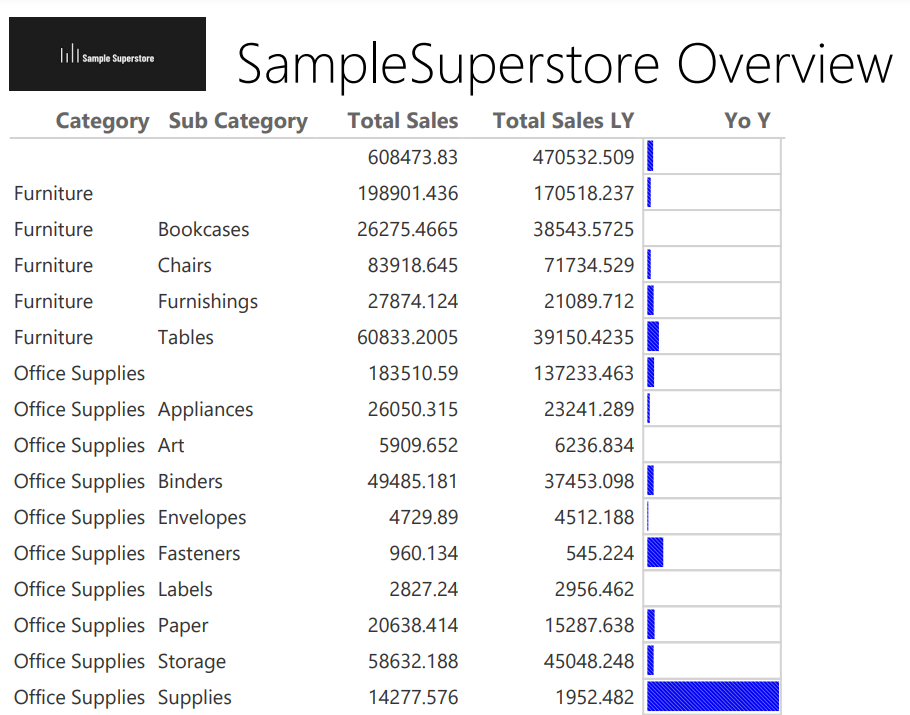The width and height of the screenshot is (910, 715).
Task: Sort by the Total Sales column header
Action: coord(403,120)
